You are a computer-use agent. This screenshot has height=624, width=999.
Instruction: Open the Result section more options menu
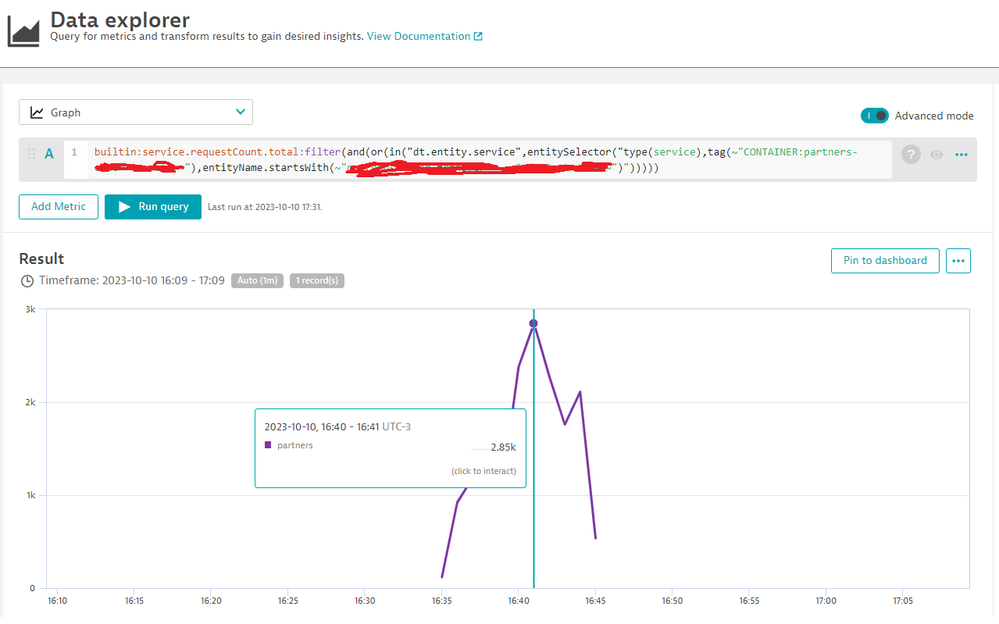coord(958,261)
